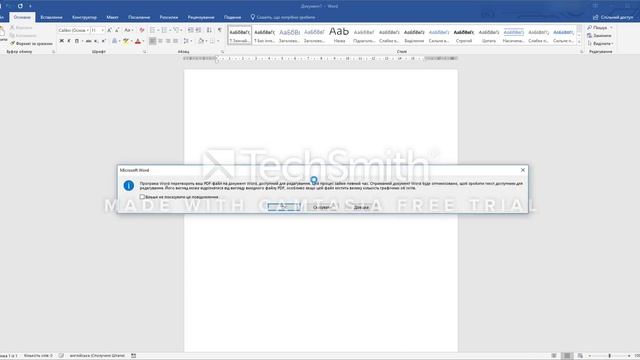This screenshot has height=360, width=640.
Task: Toggle subscript formatting
Action: click(x=96, y=41)
